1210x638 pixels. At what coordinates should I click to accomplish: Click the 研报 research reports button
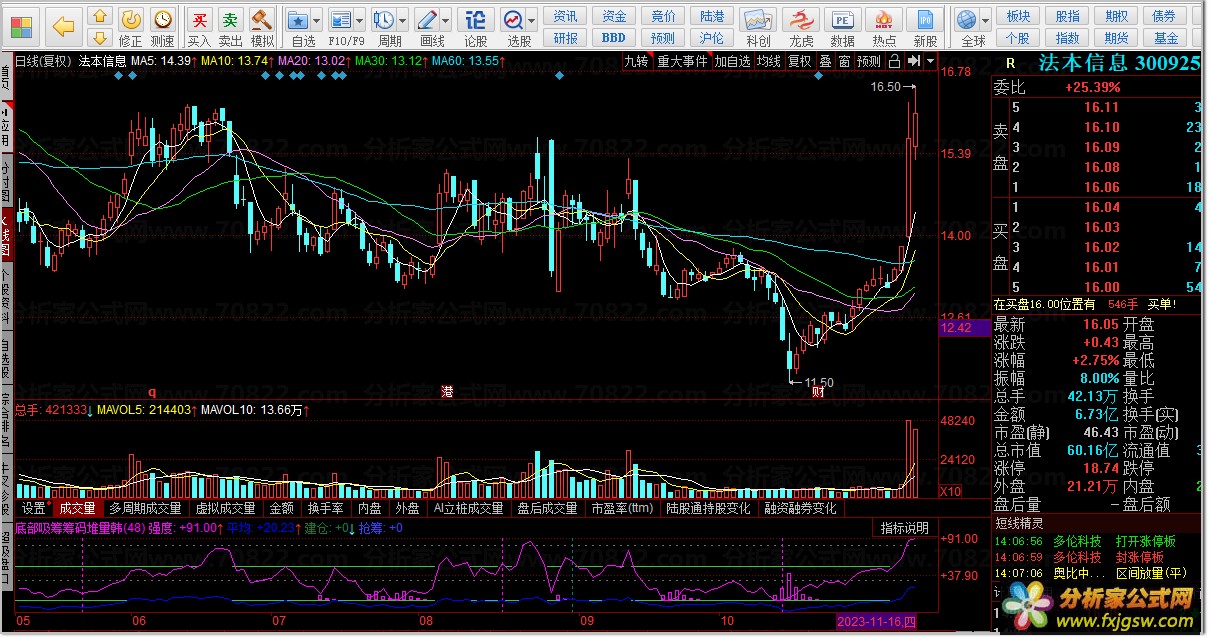[566, 38]
